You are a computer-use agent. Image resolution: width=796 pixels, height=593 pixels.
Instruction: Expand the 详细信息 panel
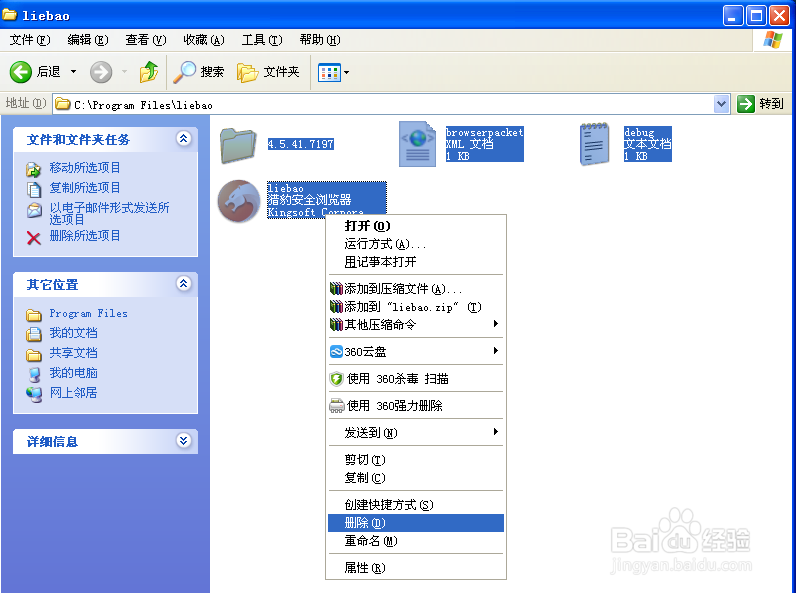pyautogui.click(x=183, y=440)
